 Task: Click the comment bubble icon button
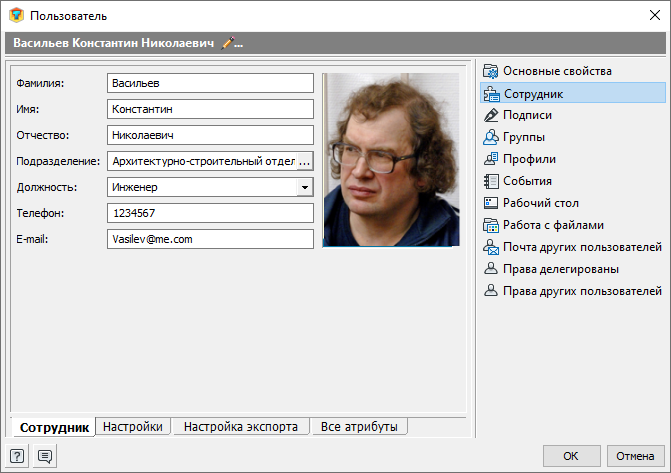point(45,456)
